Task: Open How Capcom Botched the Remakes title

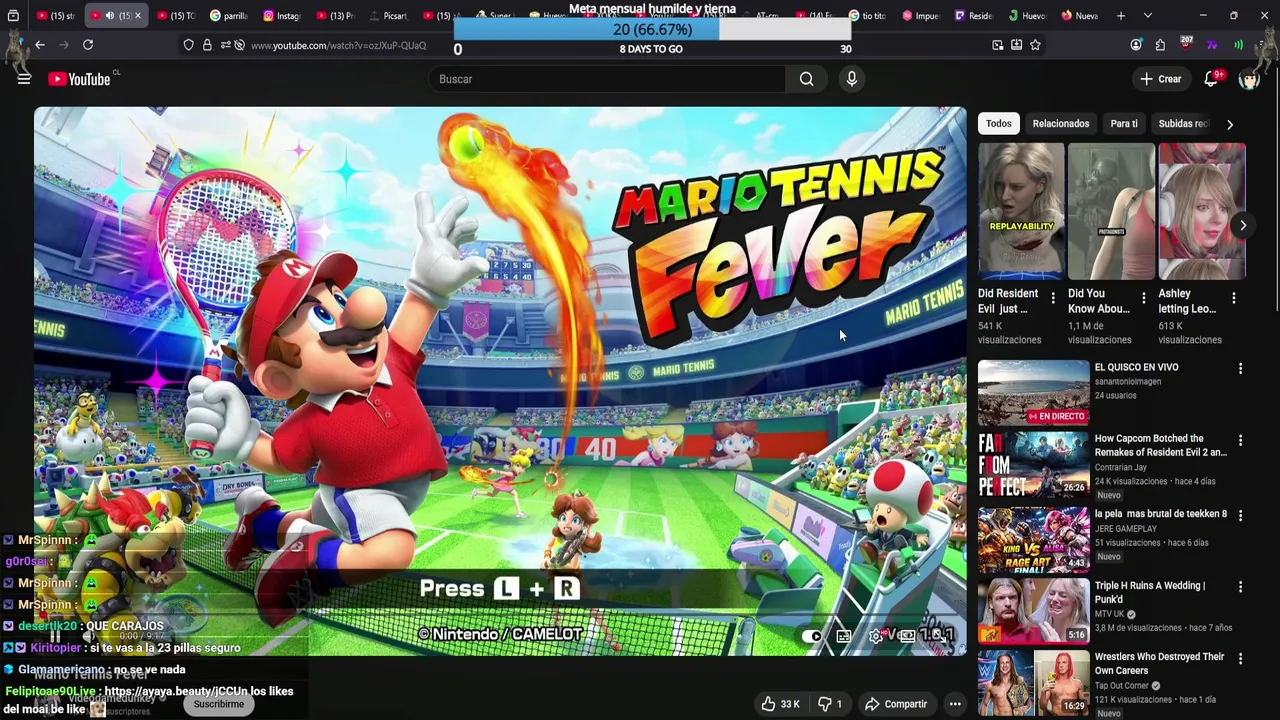Action: [x=1160, y=445]
